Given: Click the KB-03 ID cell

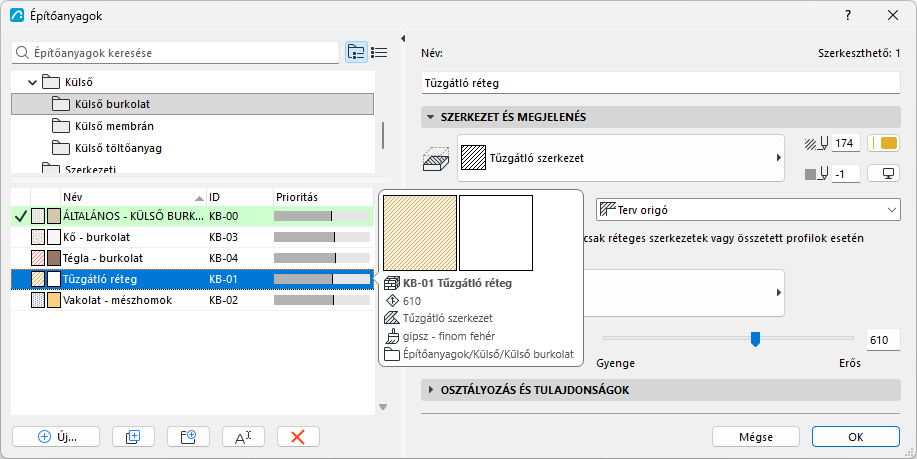Looking at the screenshot, I should coord(223,237).
